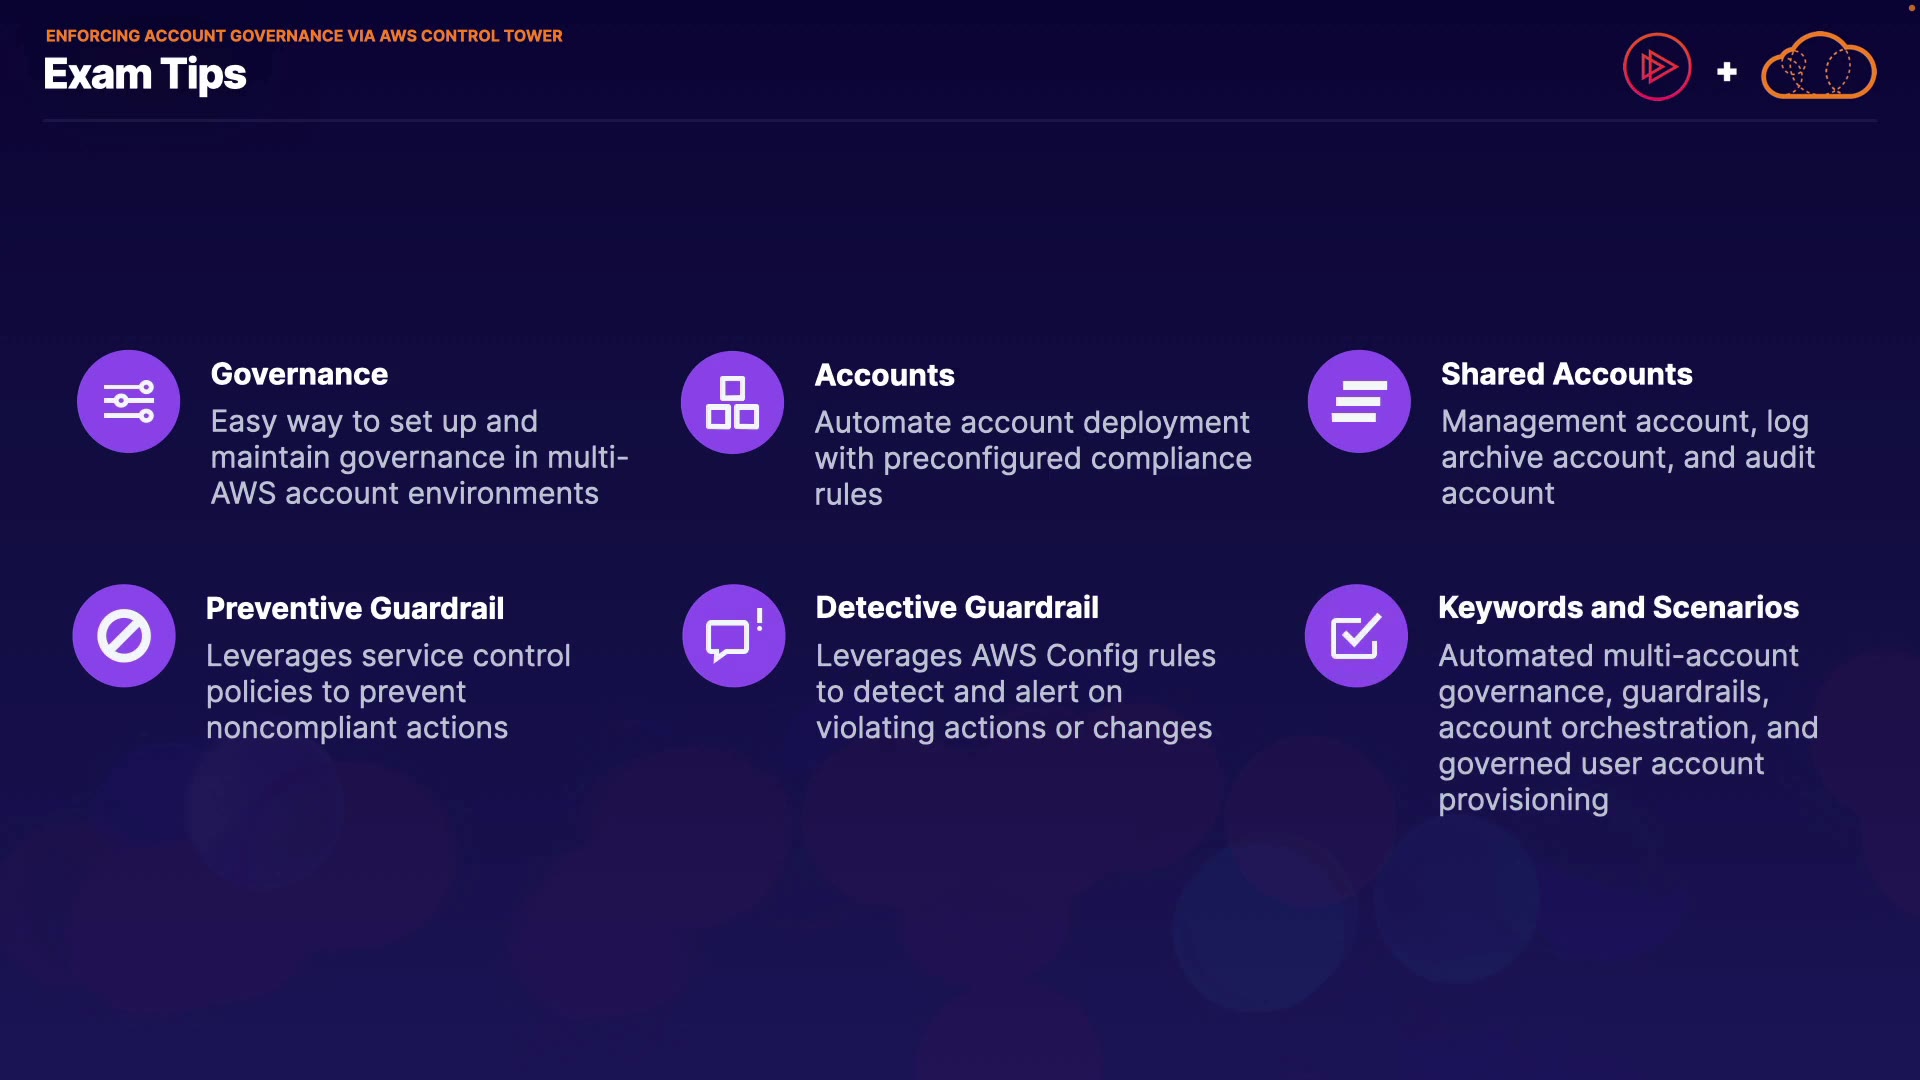Click the Detective Guardrail alert chat icon
The width and height of the screenshot is (1920, 1080).
[734, 636]
